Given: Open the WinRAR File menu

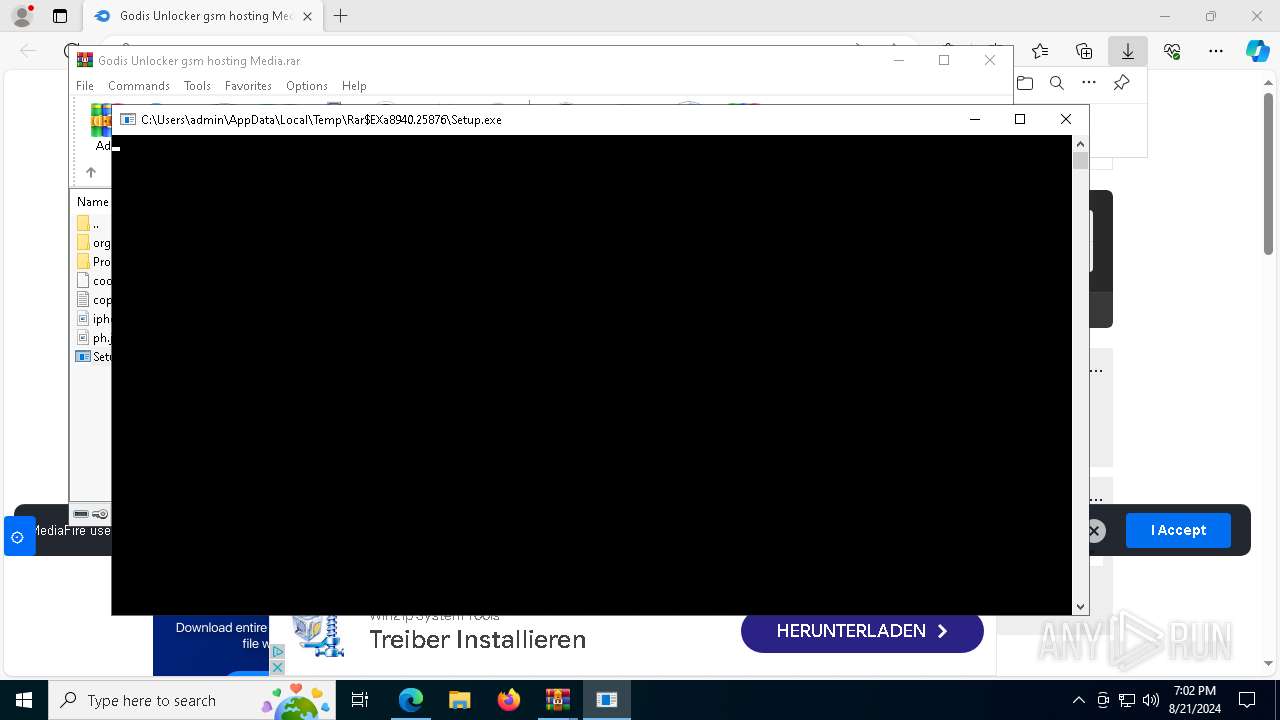Looking at the screenshot, I should [85, 86].
